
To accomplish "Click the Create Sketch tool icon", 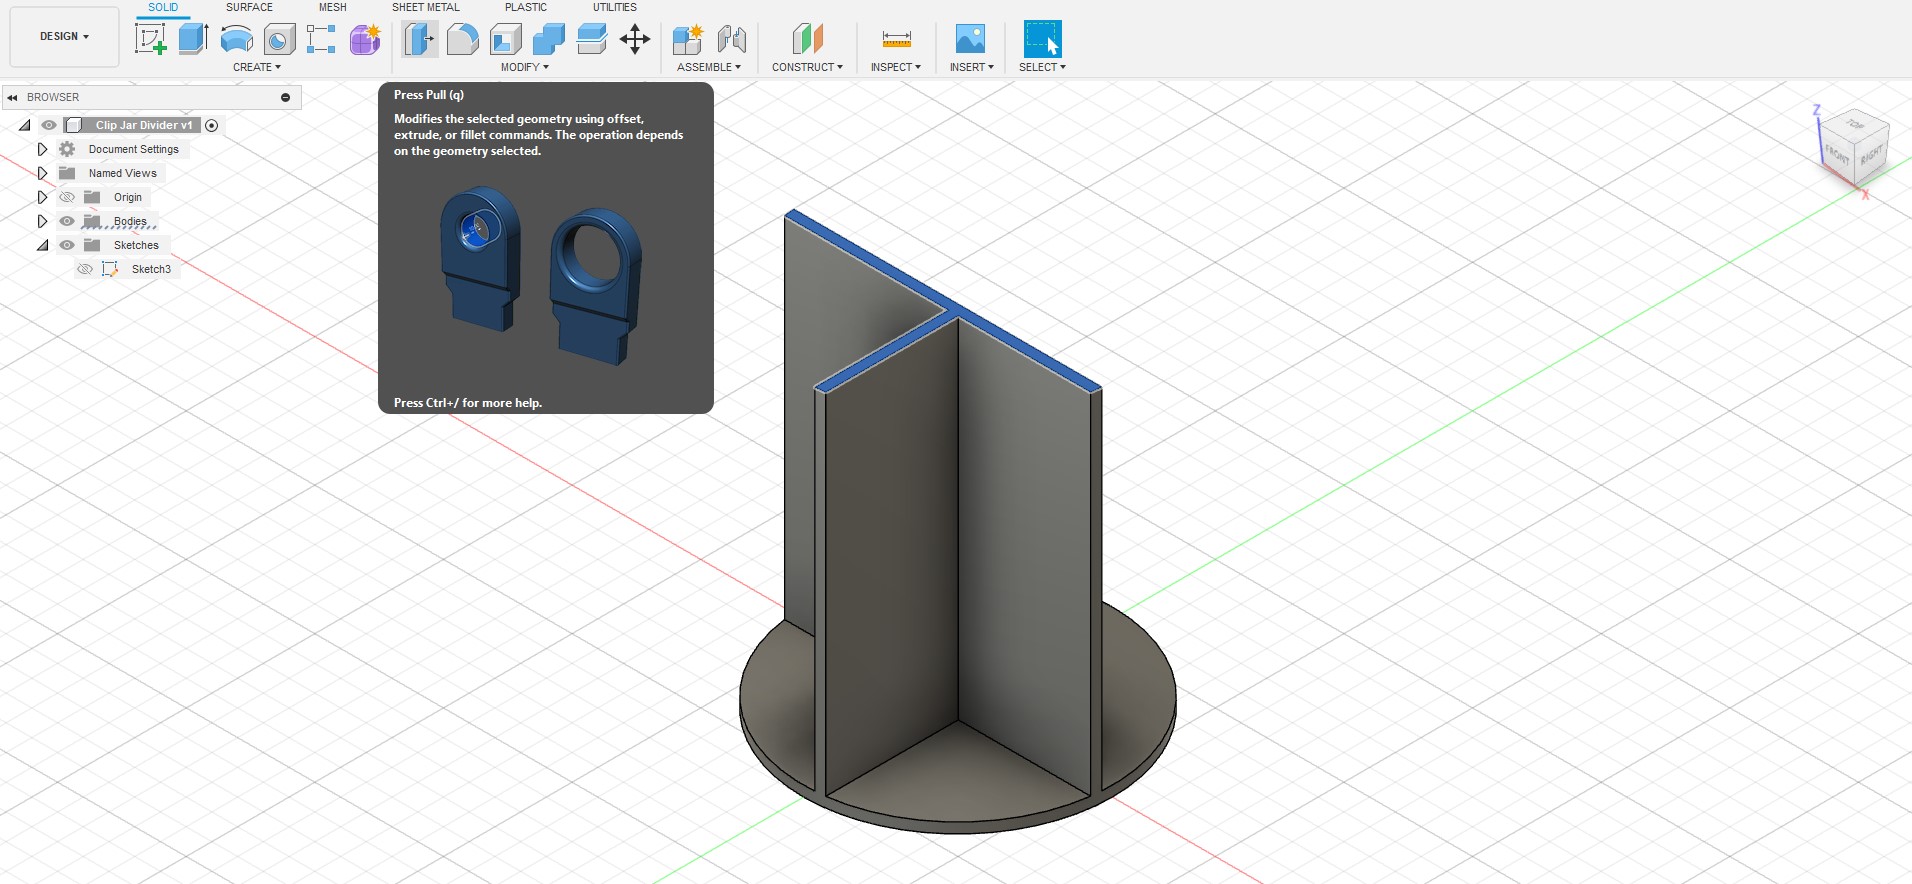I will click(x=150, y=40).
